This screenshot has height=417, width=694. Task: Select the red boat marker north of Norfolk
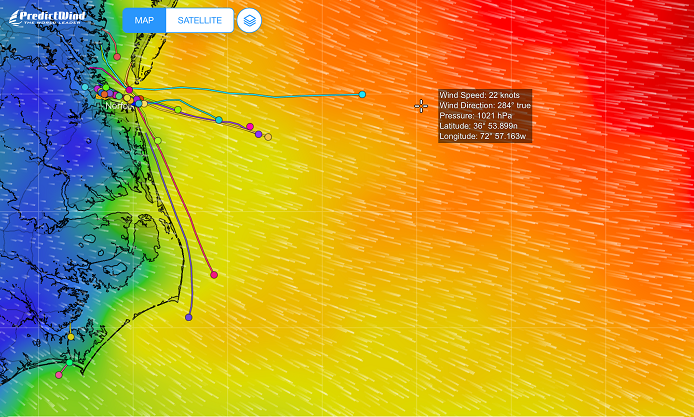[x=117, y=56]
